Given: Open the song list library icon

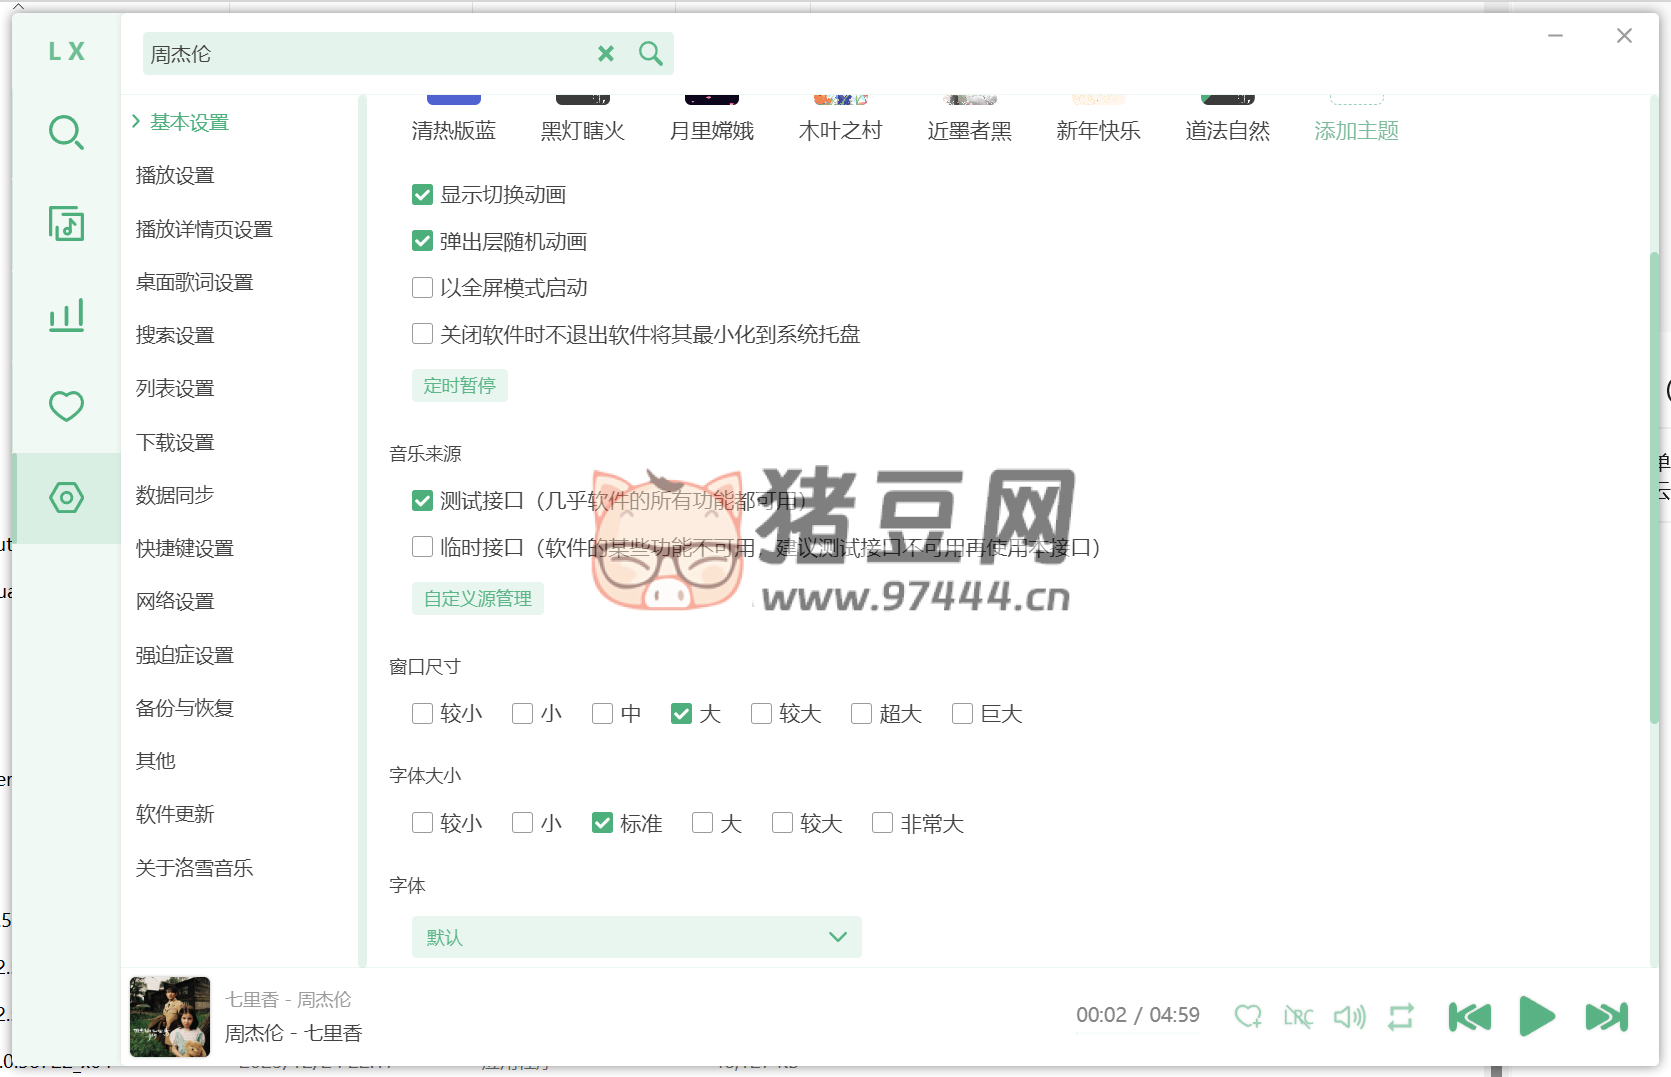Looking at the screenshot, I should 66,224.
